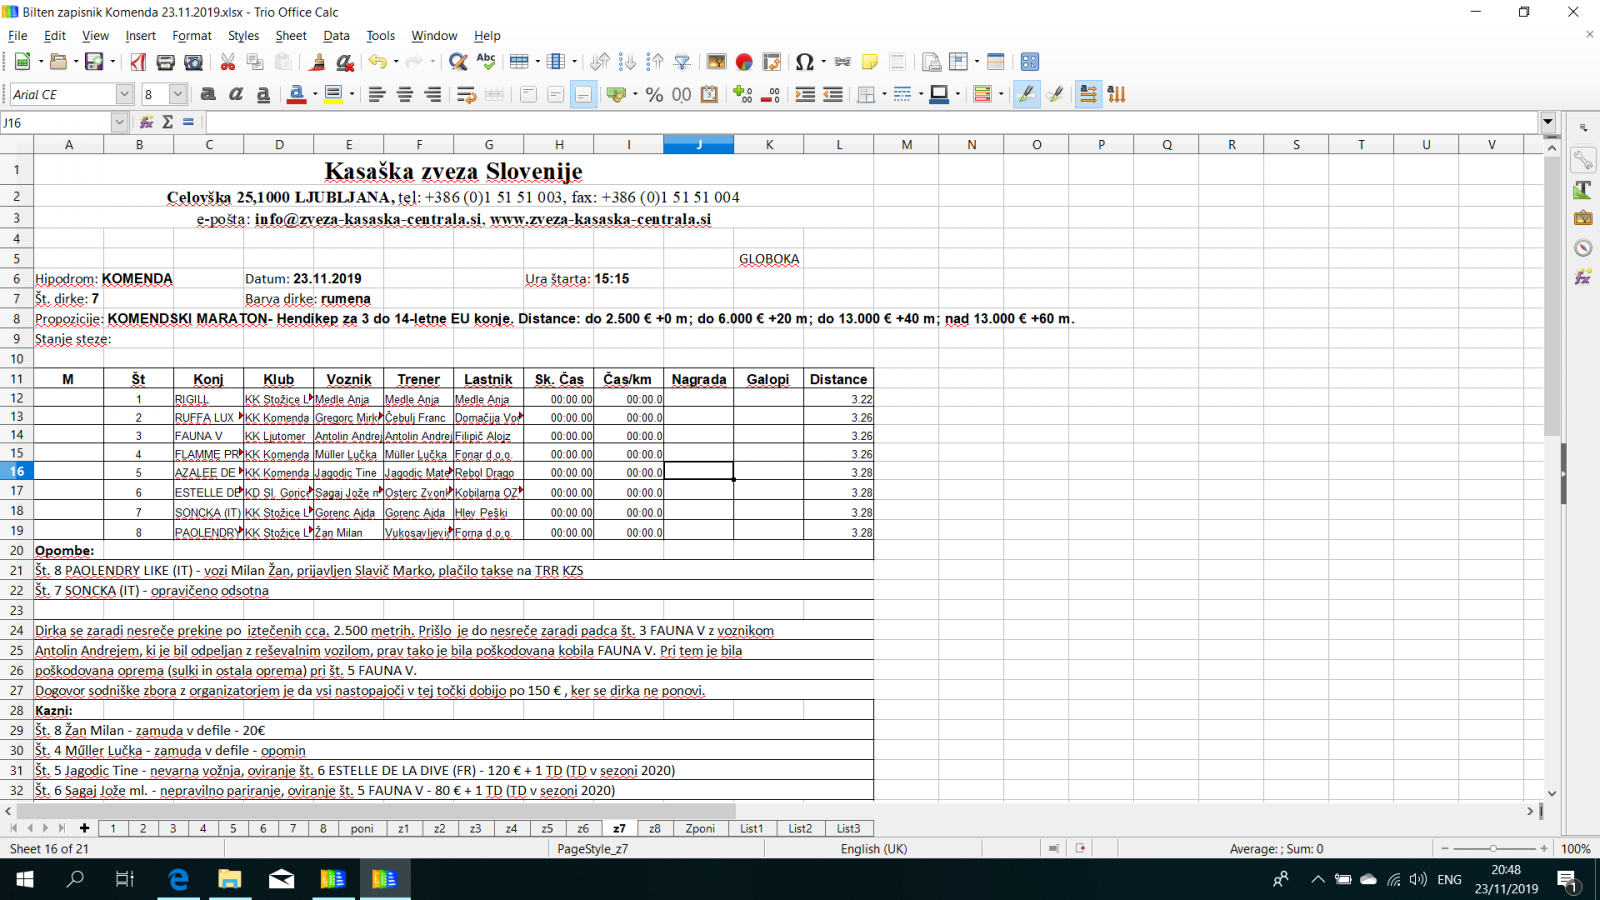Image resolution: width=1600 pixels, height=900 pixels.
Task: Click the Format as Percent icon
Action: (654, 94)
